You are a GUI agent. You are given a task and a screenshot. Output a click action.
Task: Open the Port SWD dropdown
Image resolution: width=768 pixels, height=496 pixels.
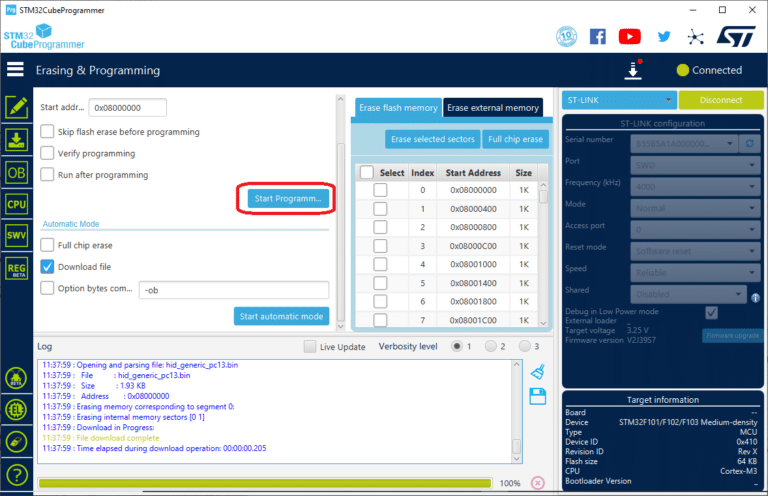[x=695, y=165]
